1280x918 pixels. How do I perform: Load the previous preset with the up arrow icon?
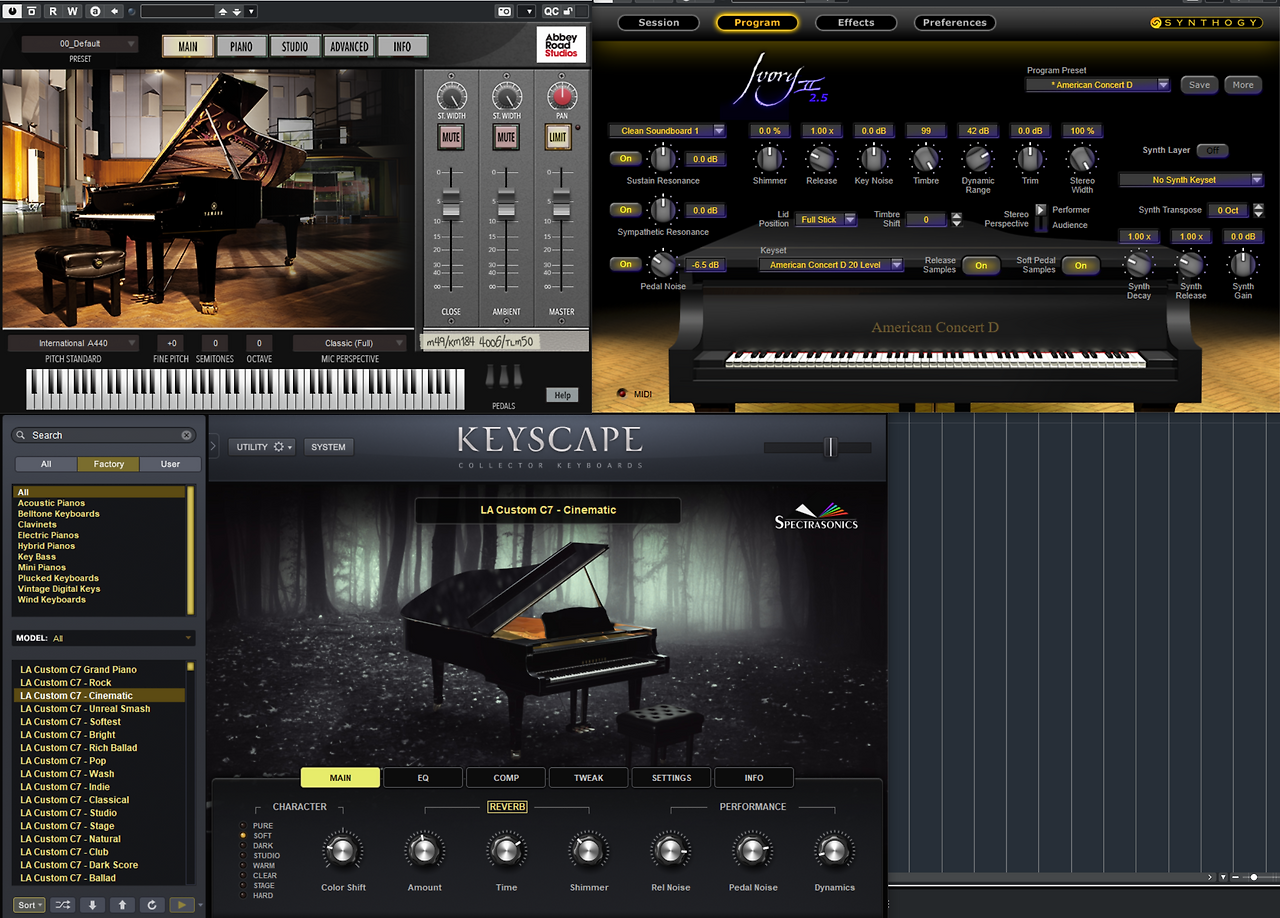pyautogui.click(x=223, y=11)
